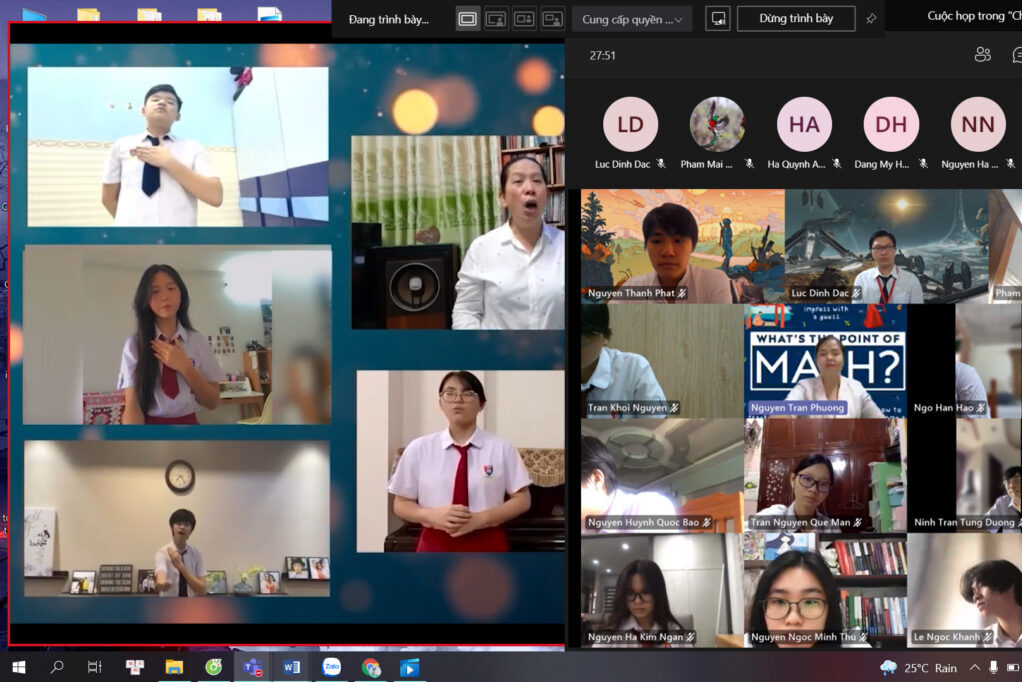This screenshot has height=682, width=1022.
Task: Click the microphone icon in the system tray
Action: [x=993, y=668]
